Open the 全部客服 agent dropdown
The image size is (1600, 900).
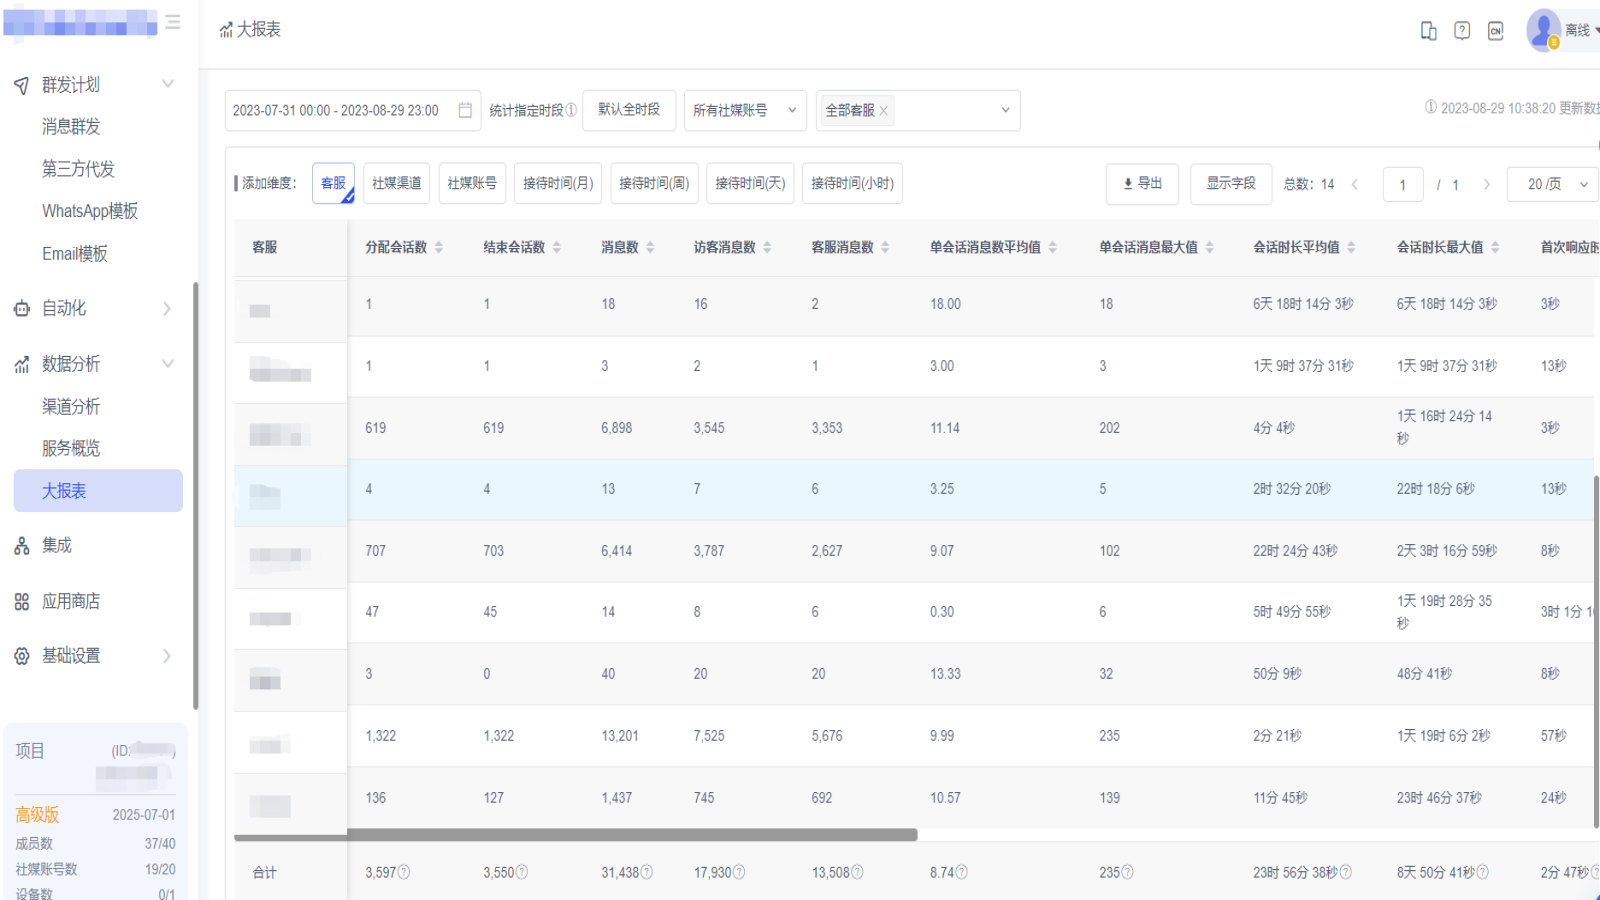tap(918, 110)
